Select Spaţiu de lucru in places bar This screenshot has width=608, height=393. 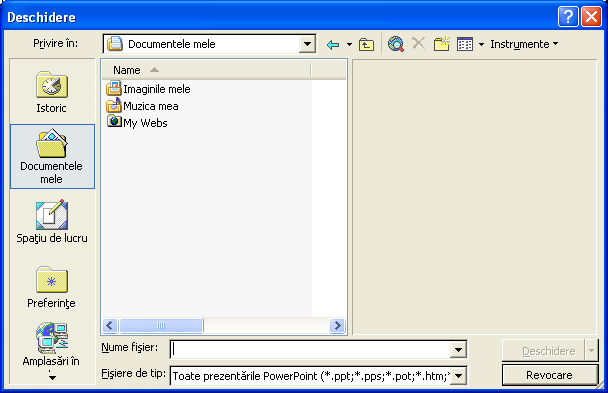[52, 222]
